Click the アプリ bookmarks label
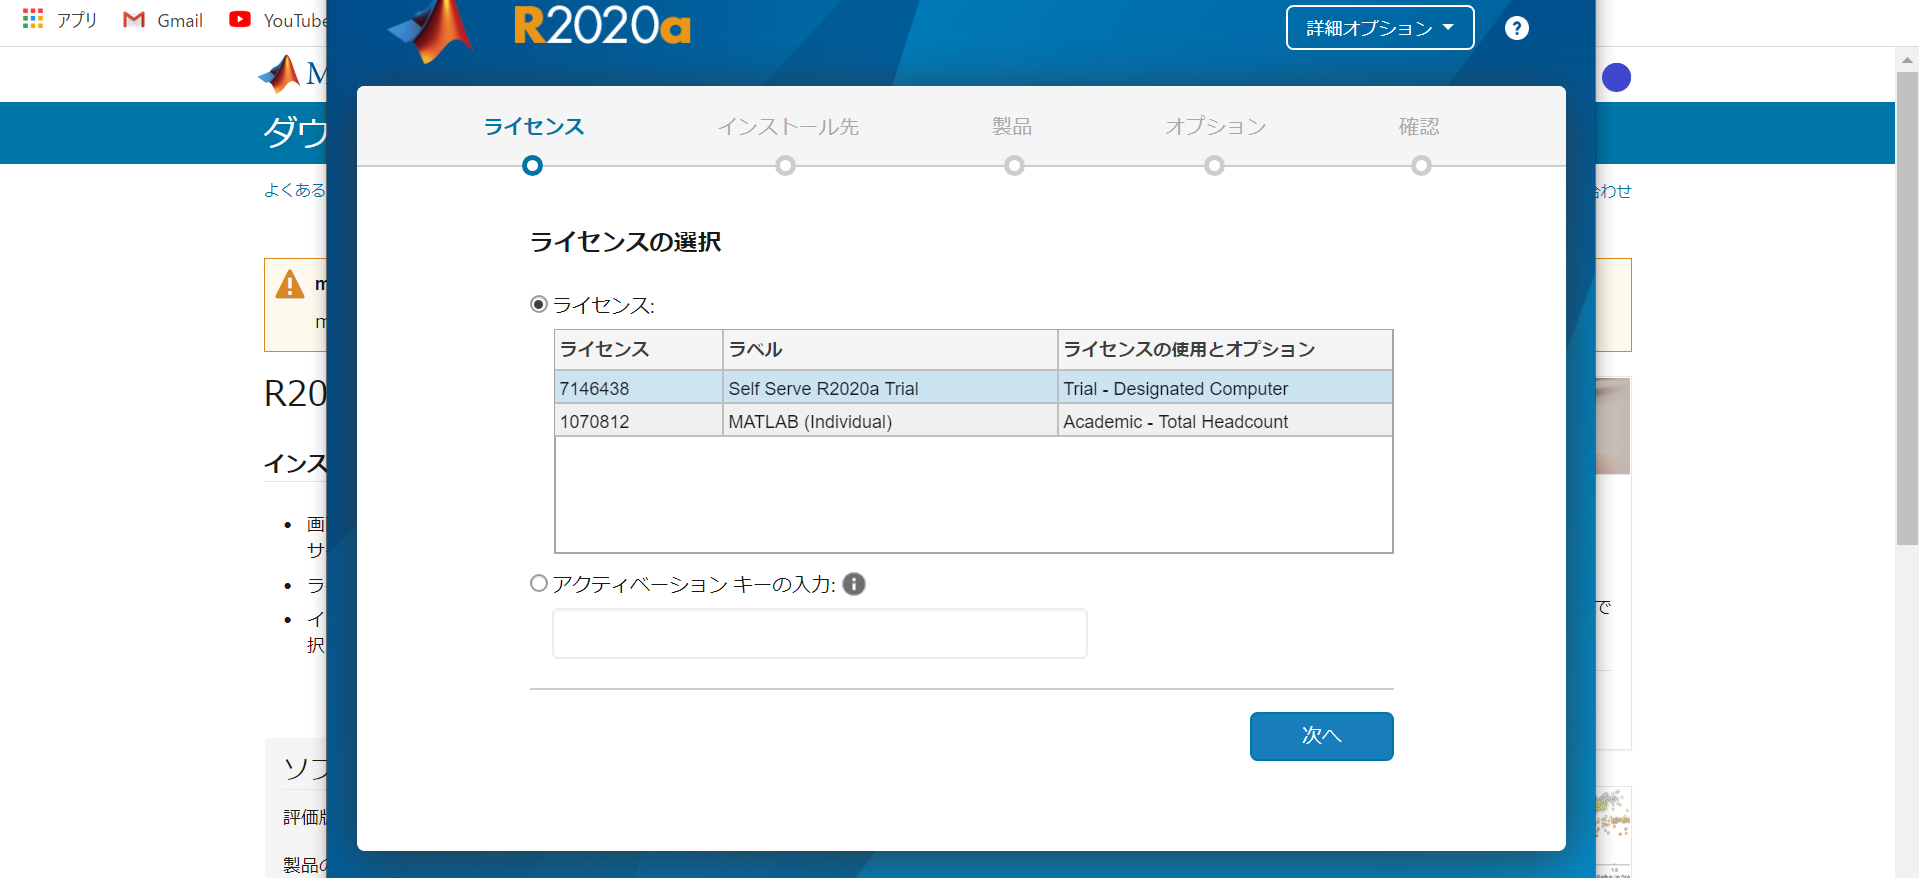1919x878 pixels. (x=77, y=20)
